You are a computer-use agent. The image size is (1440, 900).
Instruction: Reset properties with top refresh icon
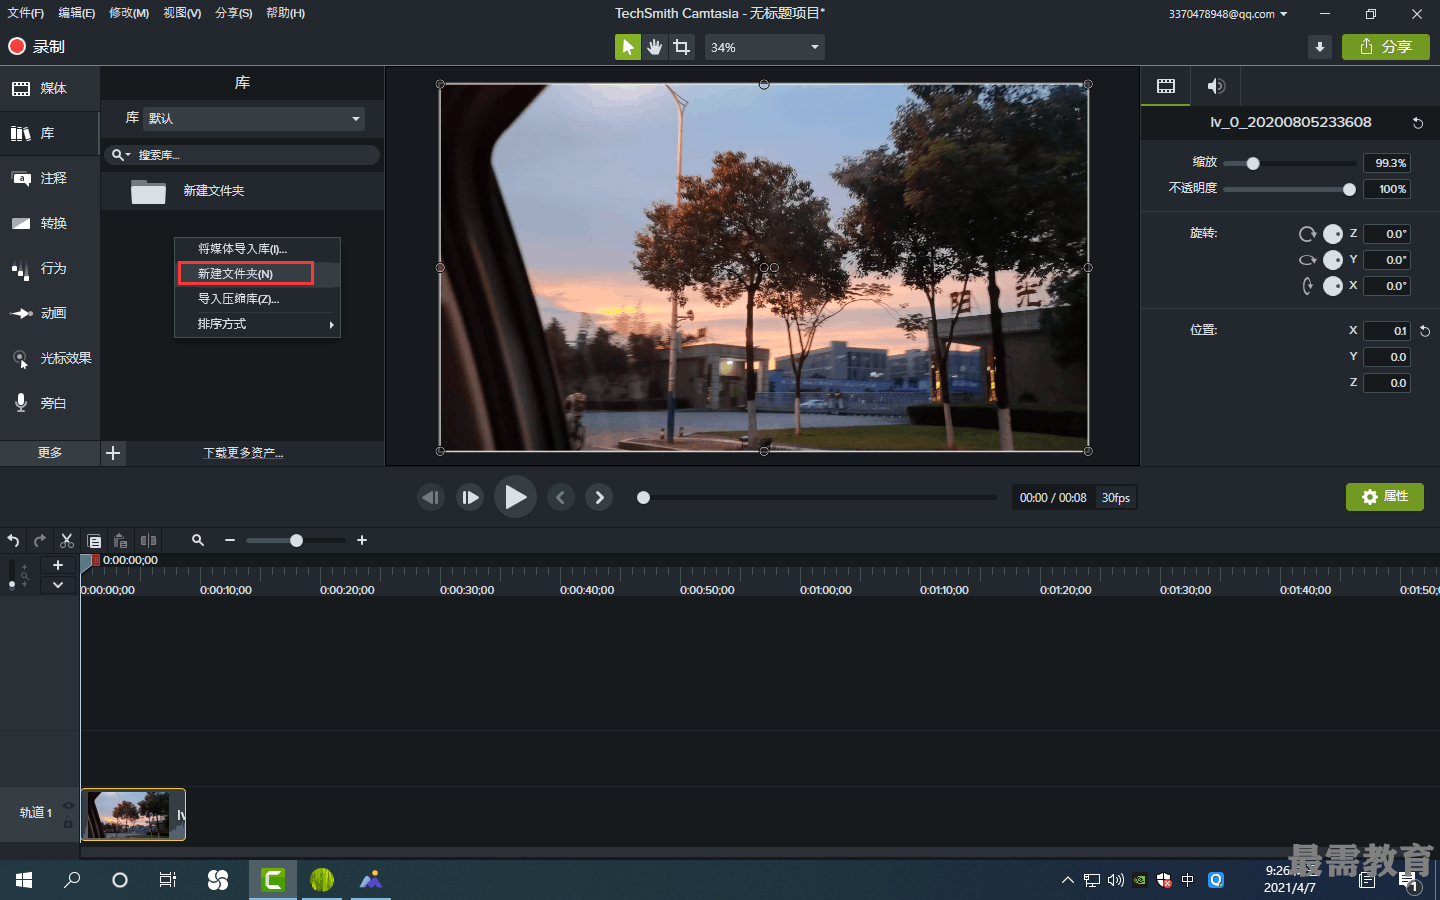click(x=1417, y=123)
